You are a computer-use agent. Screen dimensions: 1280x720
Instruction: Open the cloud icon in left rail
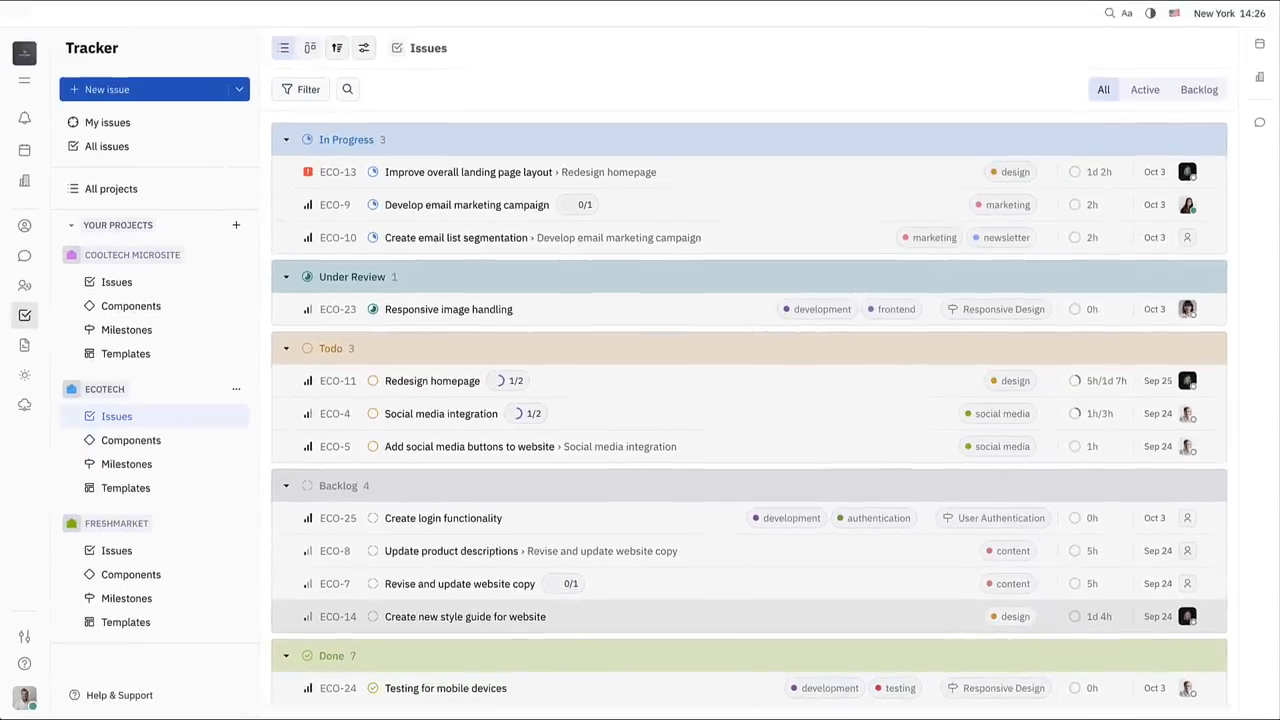pyautogui.click(x=25, y=405)
